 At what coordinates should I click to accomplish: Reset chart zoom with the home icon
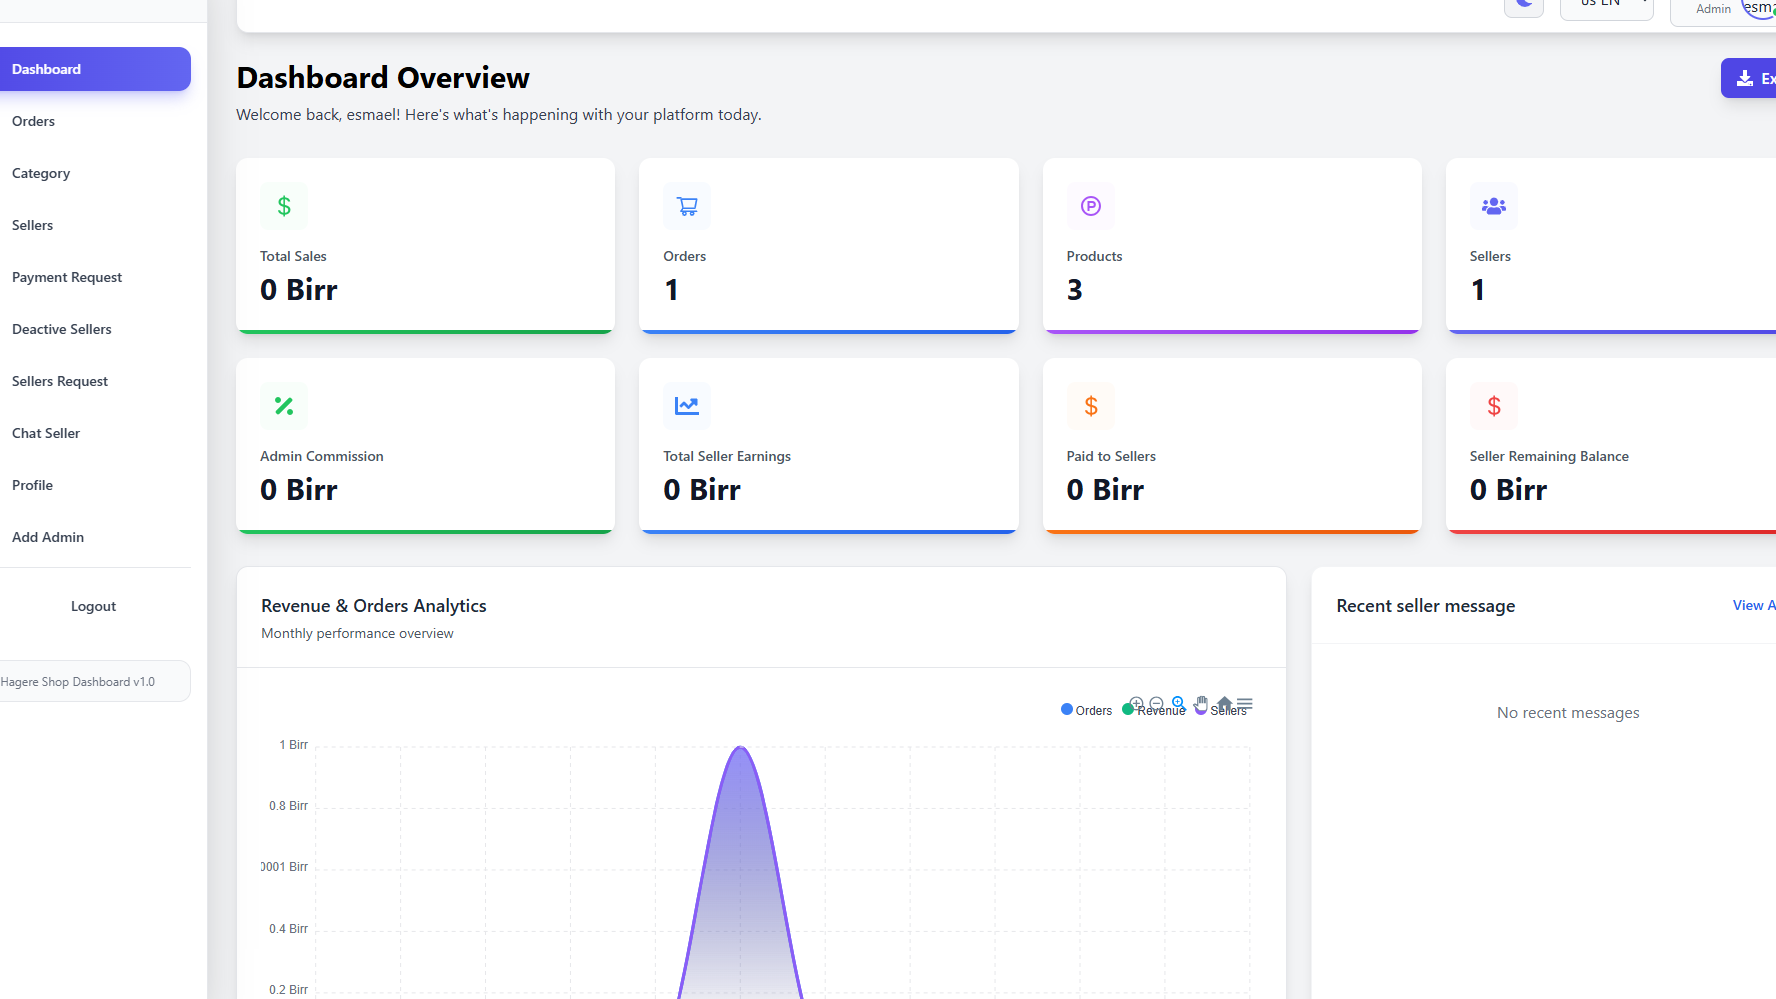click(x=1224, y=703)
